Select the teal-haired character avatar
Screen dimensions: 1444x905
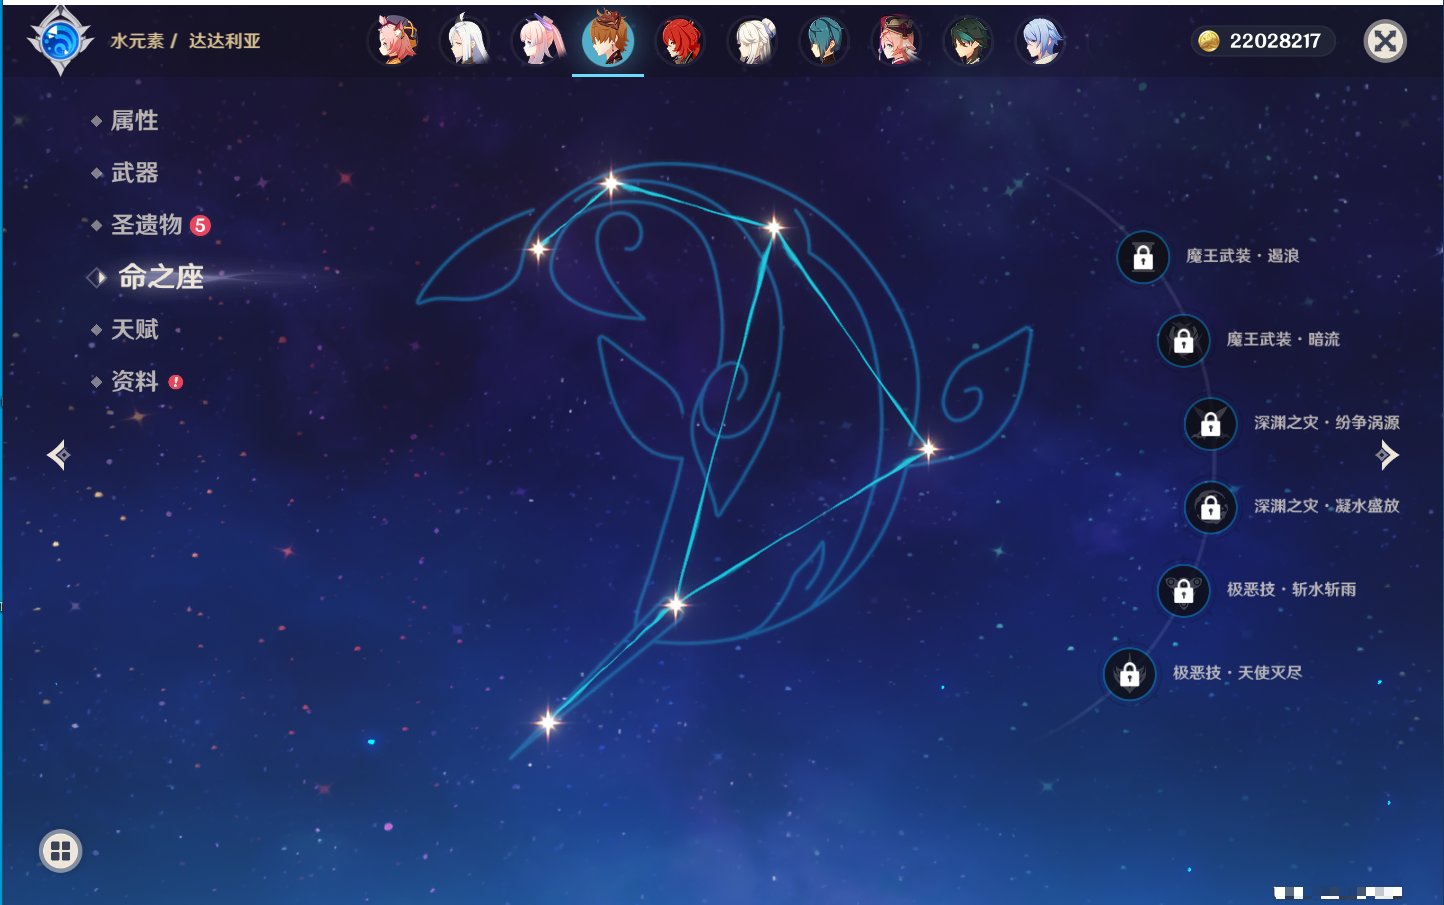point(825,41)
